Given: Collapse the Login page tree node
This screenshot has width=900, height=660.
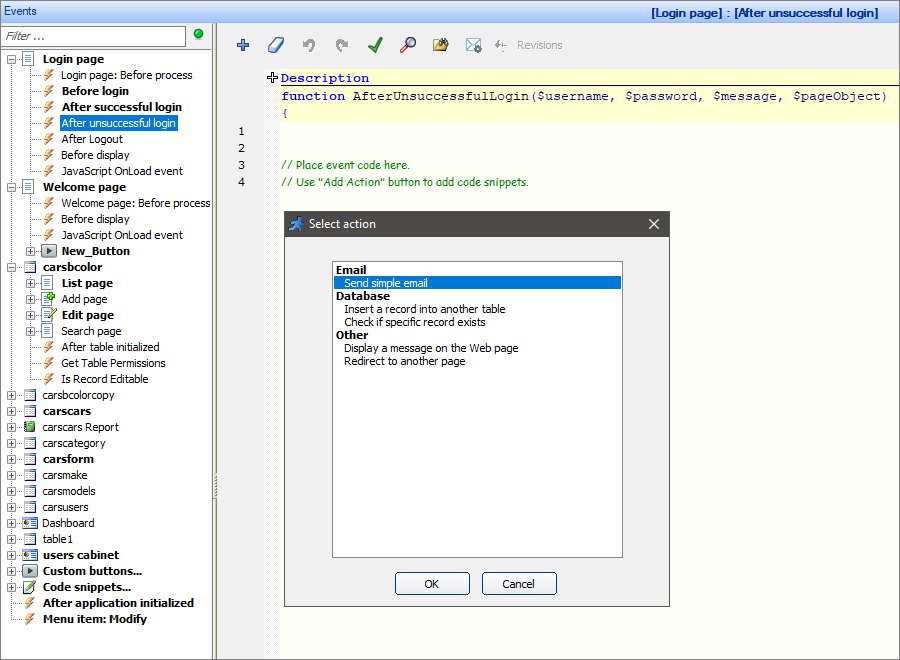Looking at the screenshot, I should click(9, 58).
